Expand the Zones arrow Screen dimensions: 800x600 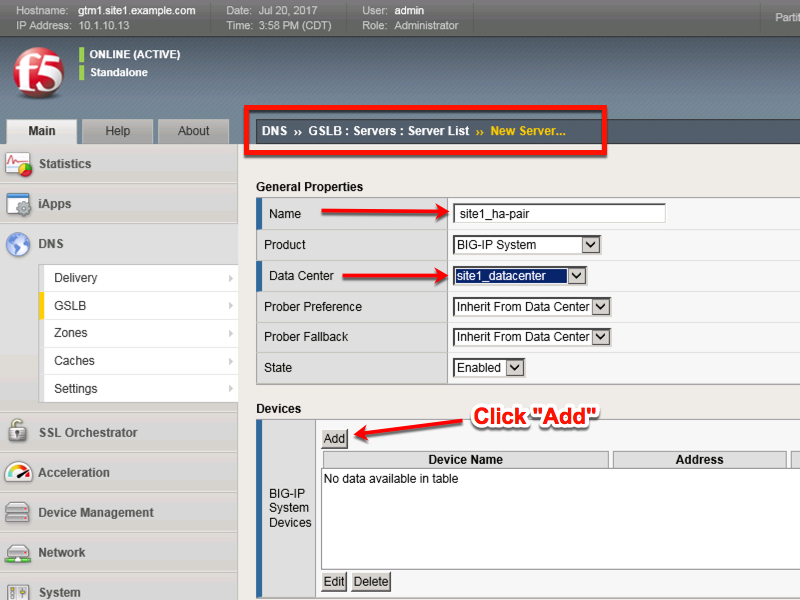coord(231,333)
